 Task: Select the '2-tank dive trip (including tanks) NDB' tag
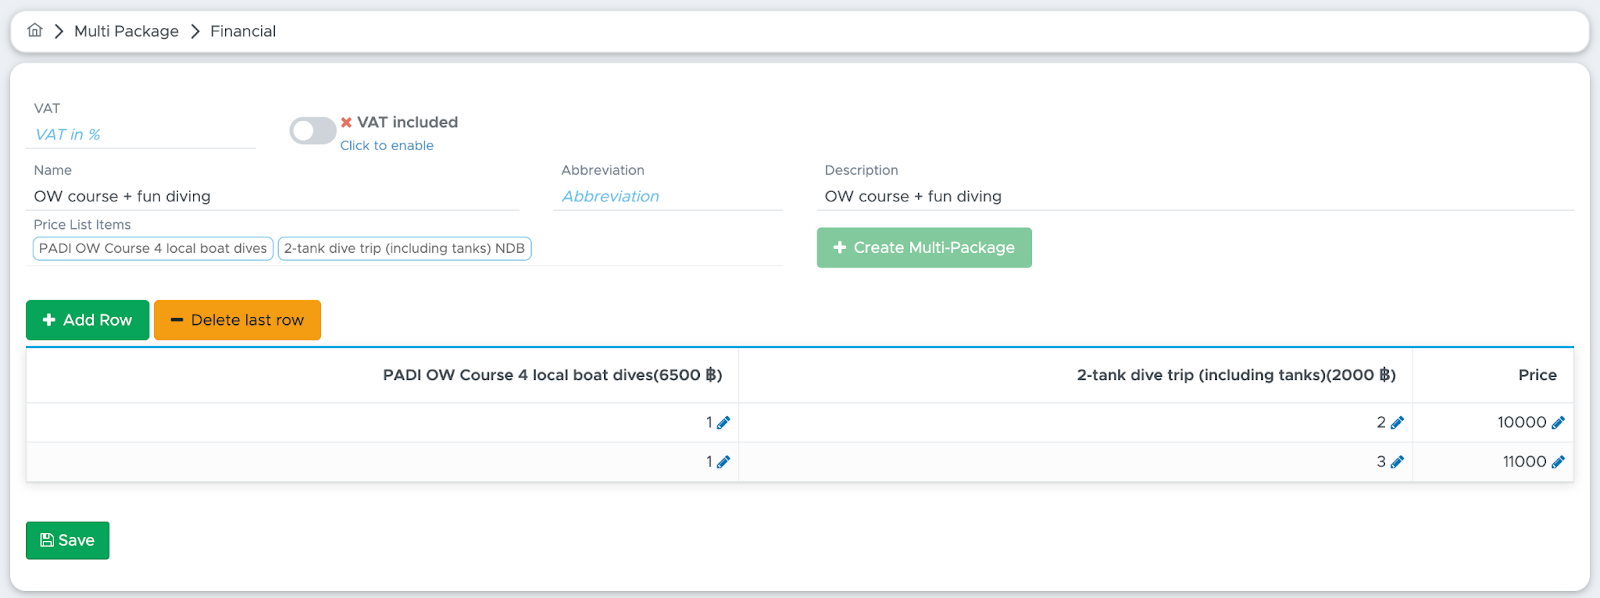404,248
